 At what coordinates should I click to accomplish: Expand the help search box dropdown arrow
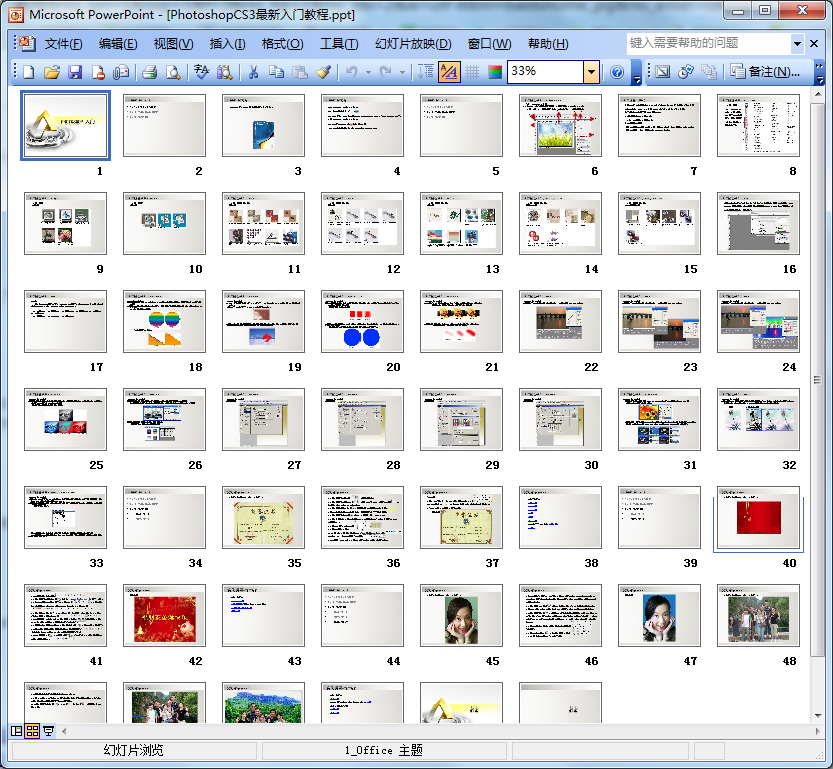click(x=797, y=44)
